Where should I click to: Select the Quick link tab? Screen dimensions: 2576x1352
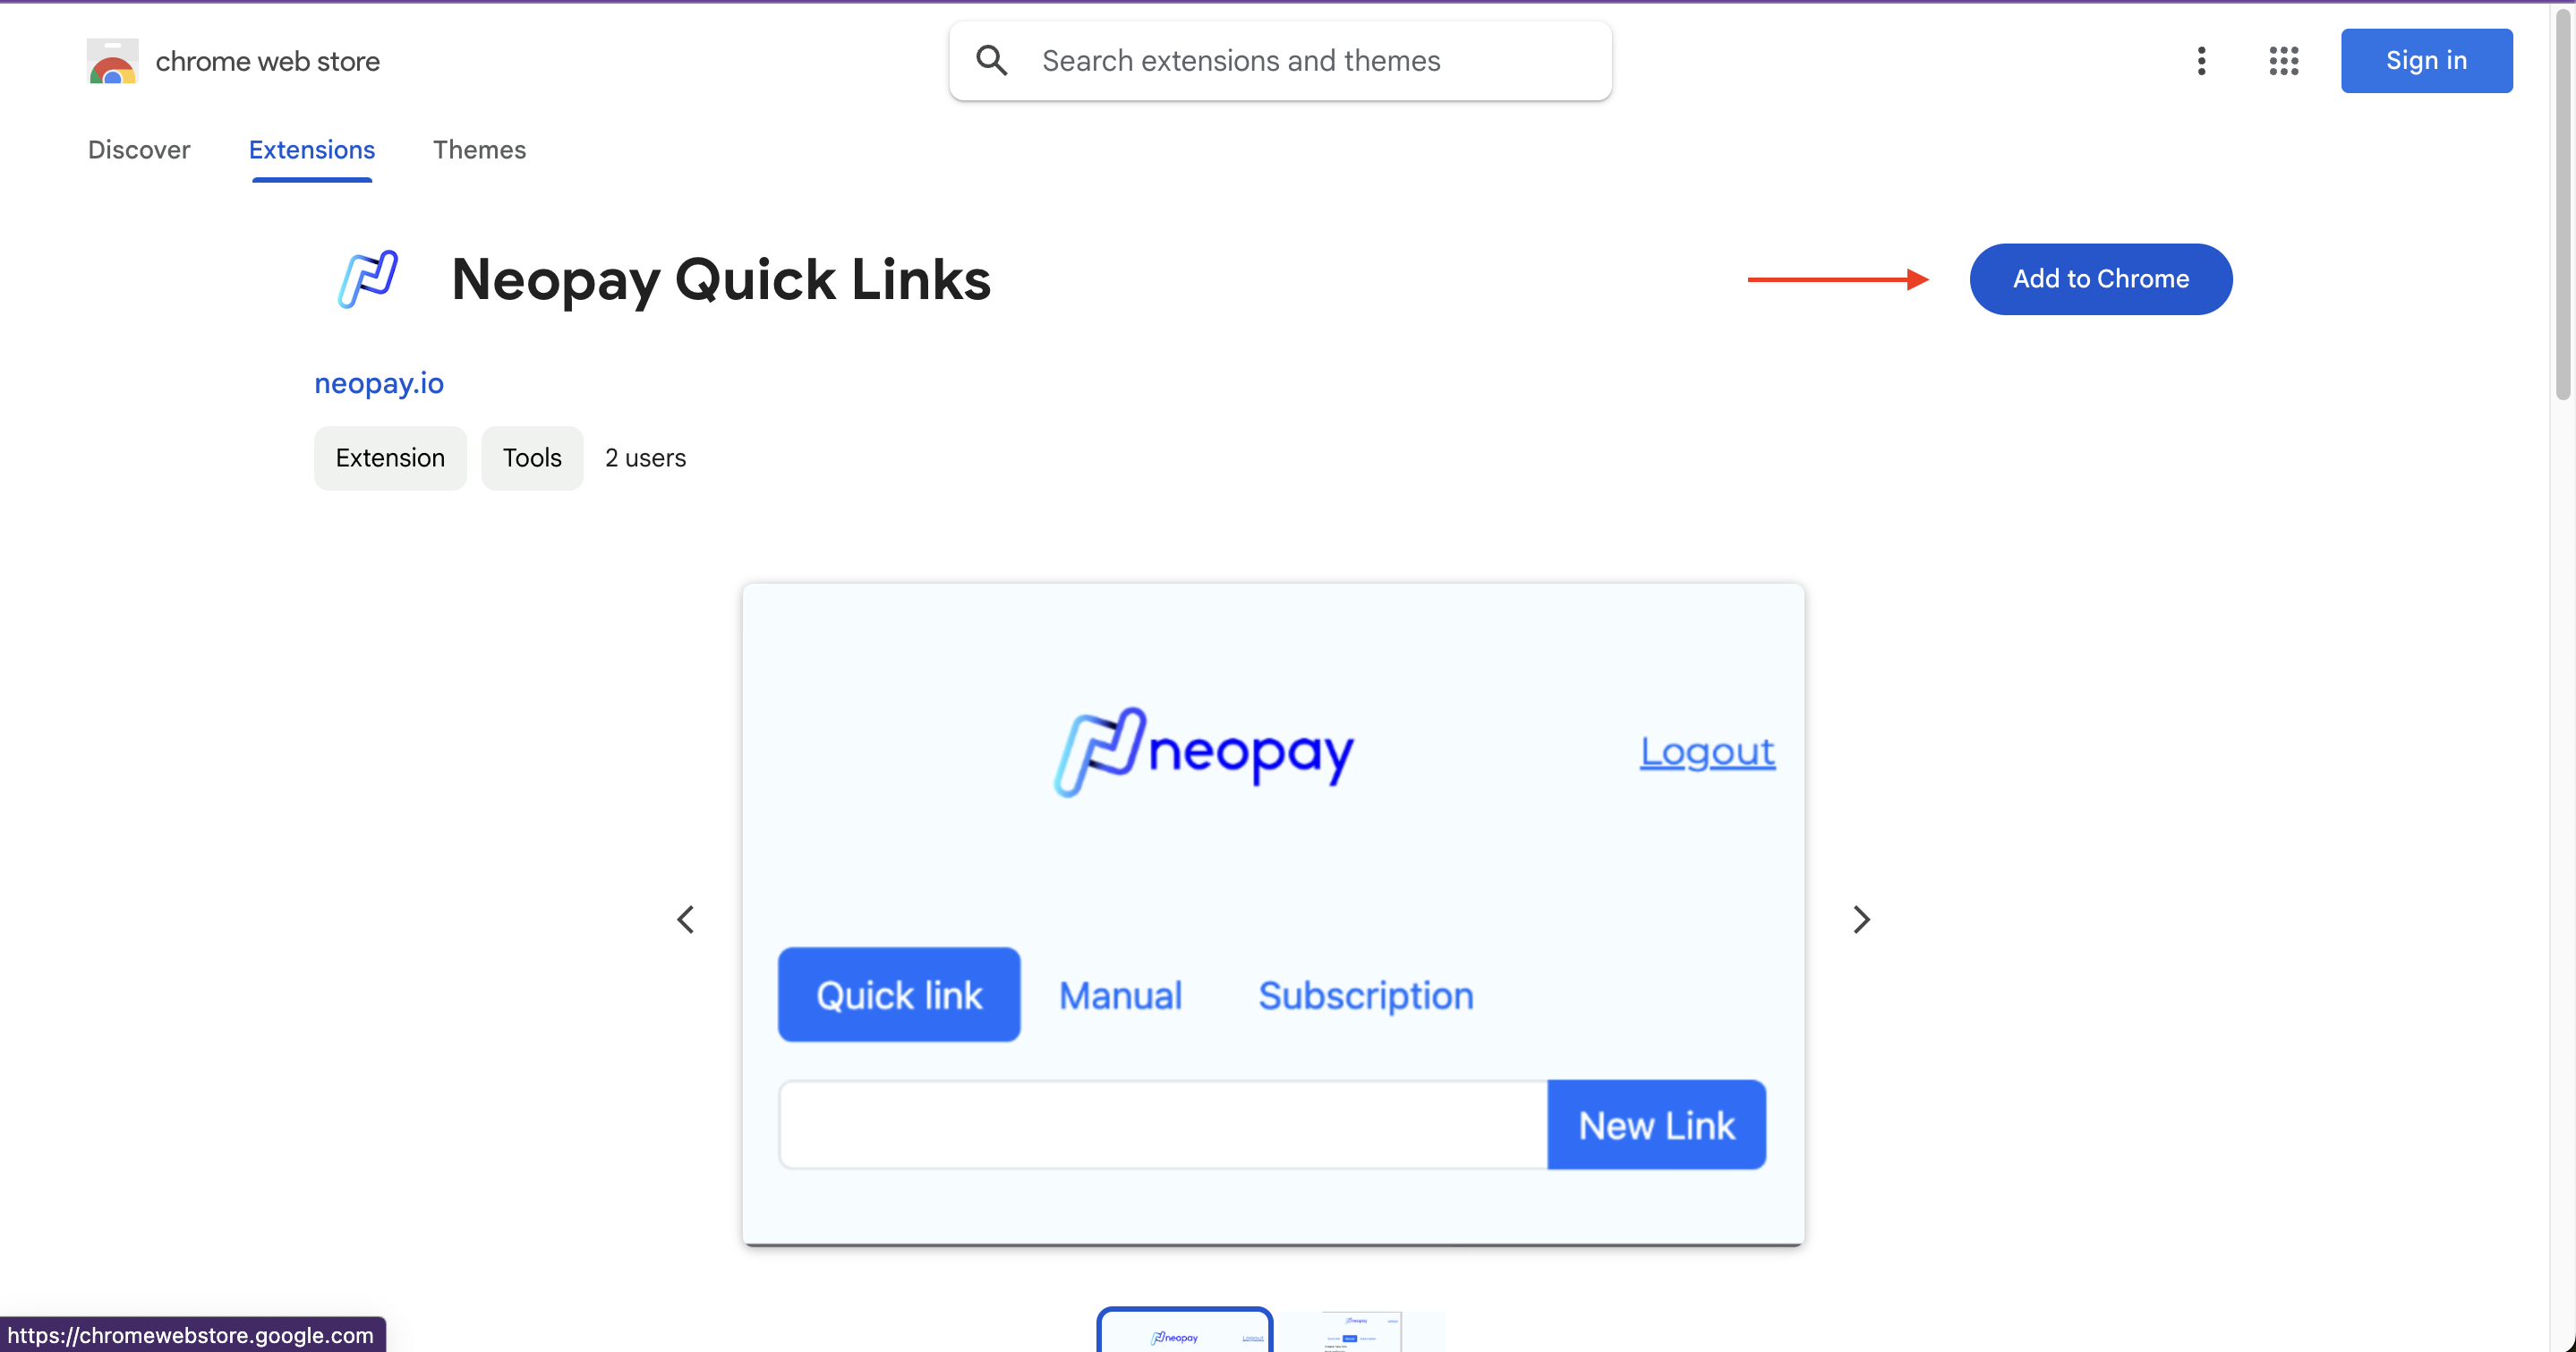[x=898, y=994]
